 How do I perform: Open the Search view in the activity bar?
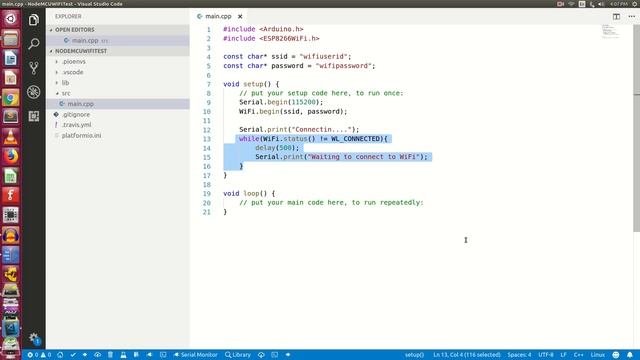33,44
